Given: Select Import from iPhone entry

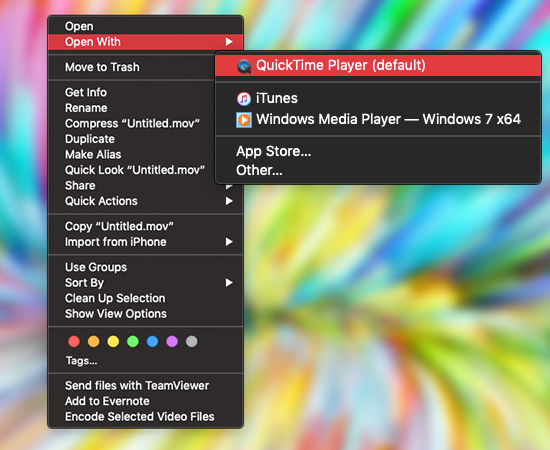Looking at the screenshot, I should [x=146, y=242].
